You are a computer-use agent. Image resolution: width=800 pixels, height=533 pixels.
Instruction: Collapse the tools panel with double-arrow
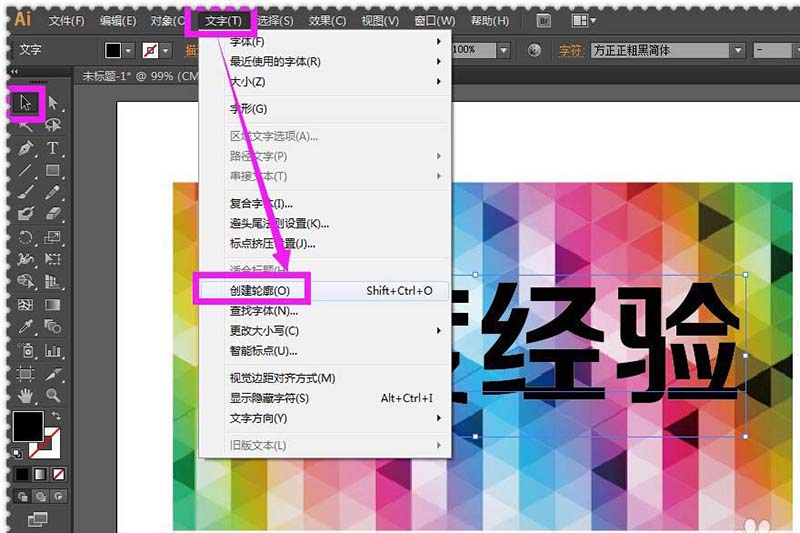(14, 71)
